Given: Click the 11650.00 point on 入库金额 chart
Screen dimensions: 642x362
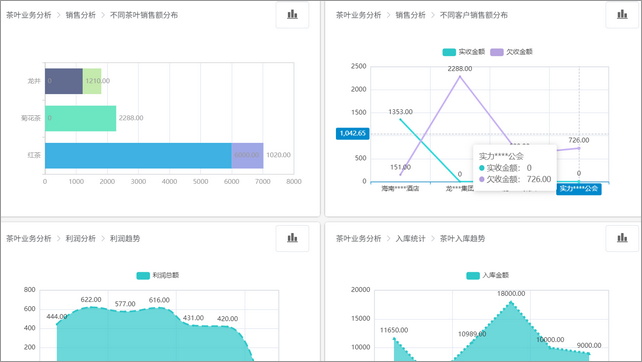Looking at the screenshot, I should click(394, 338).
